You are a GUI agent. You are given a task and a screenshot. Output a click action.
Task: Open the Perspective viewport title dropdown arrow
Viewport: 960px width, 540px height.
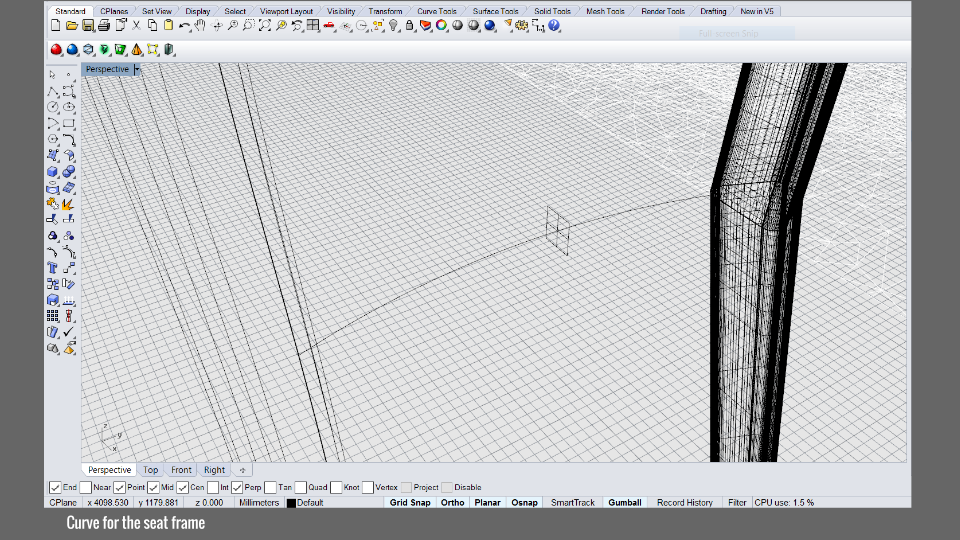click(x=137, y=69)
